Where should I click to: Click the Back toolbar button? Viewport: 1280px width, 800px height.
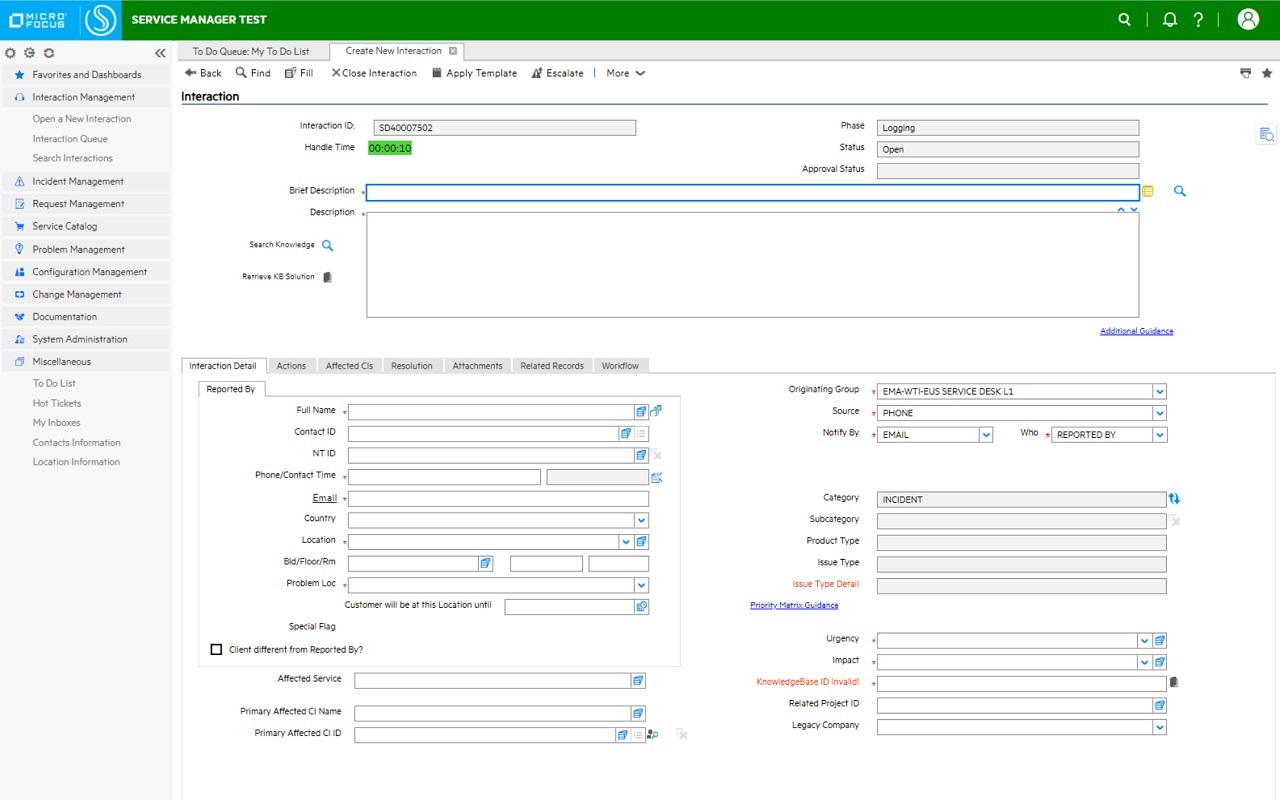[x=203, y=73]
